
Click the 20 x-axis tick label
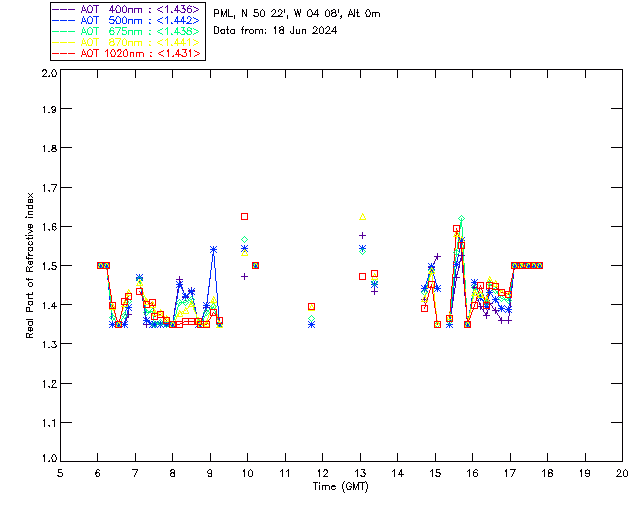(622, 473)
